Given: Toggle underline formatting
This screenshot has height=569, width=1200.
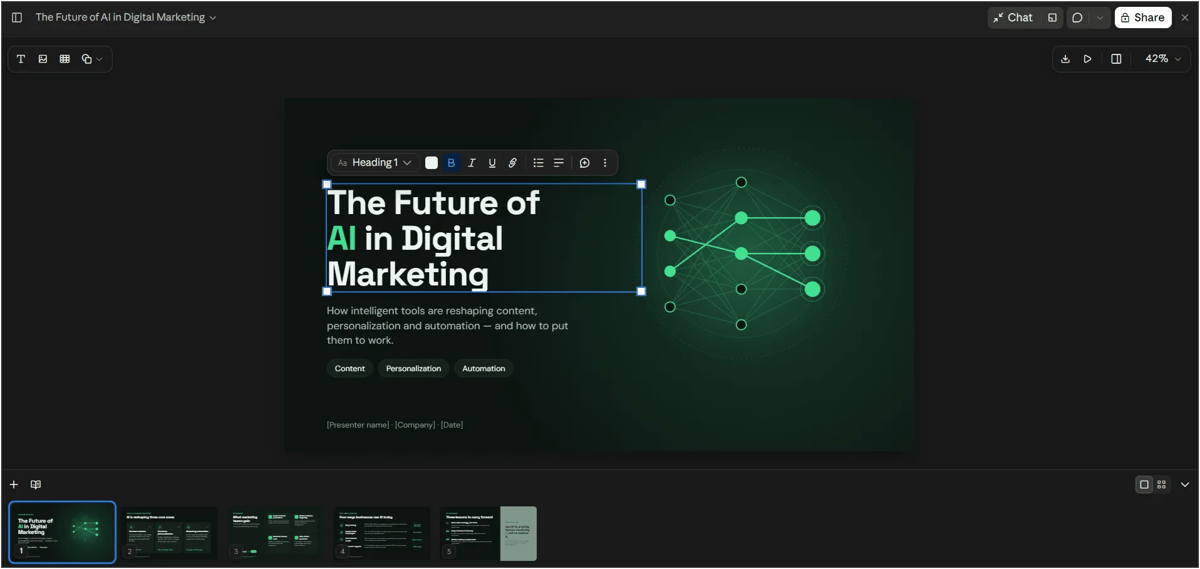Looking at the screenshot, I should coord(492,163).
